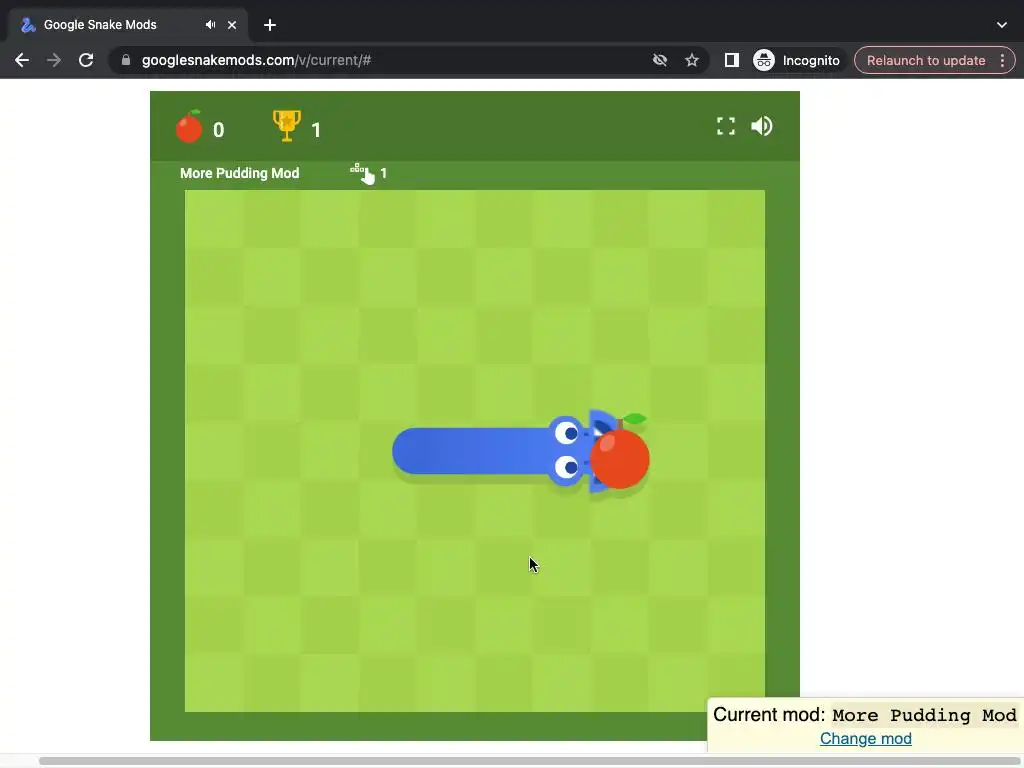The image size is (1024, 768).
Task: Toggle fullscreen mode in the snake game
Action: [x=726, y=126]
